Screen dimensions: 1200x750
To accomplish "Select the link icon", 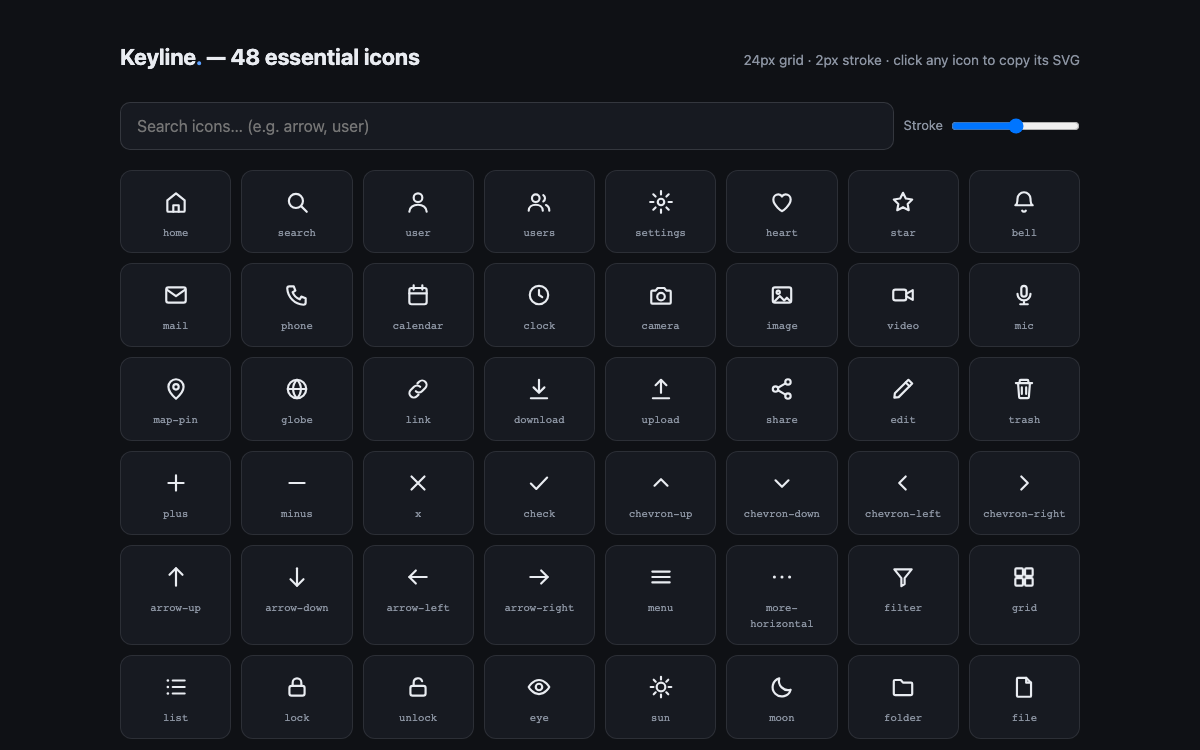I will [x=418, y=399].
